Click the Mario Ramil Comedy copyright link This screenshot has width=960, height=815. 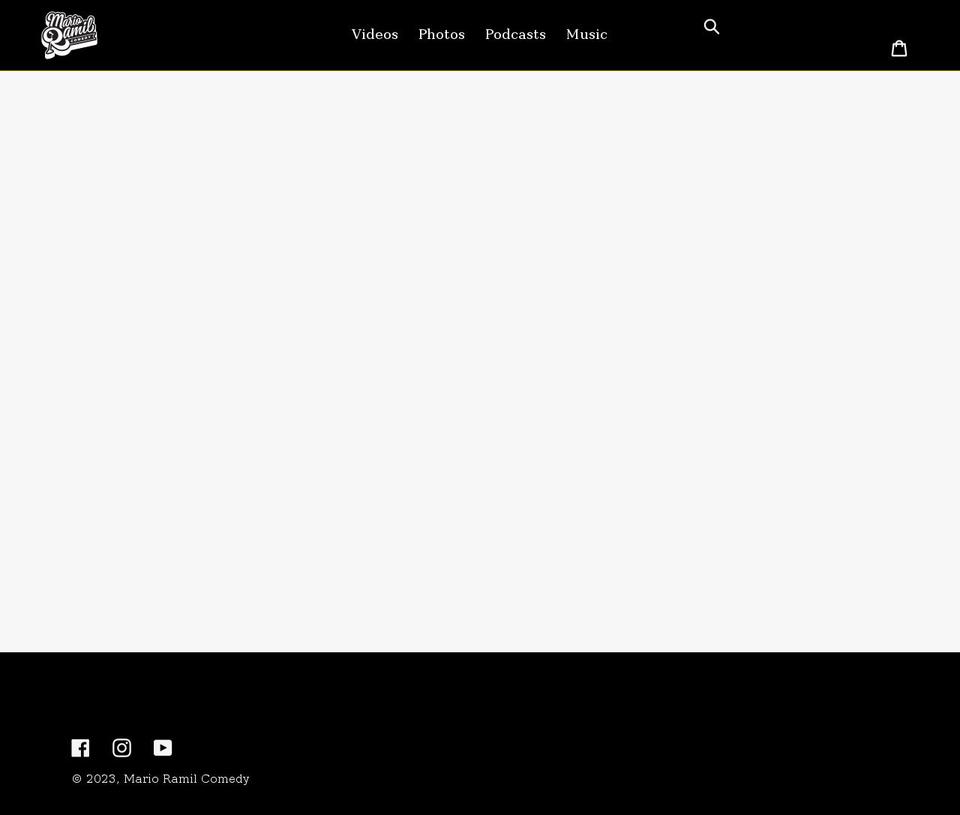point(186,778)
